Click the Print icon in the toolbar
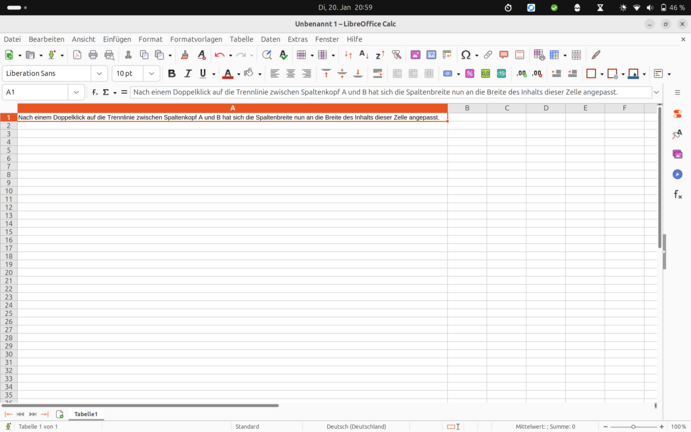The width and height of the screenshot is (691, 432). (93, 55)
